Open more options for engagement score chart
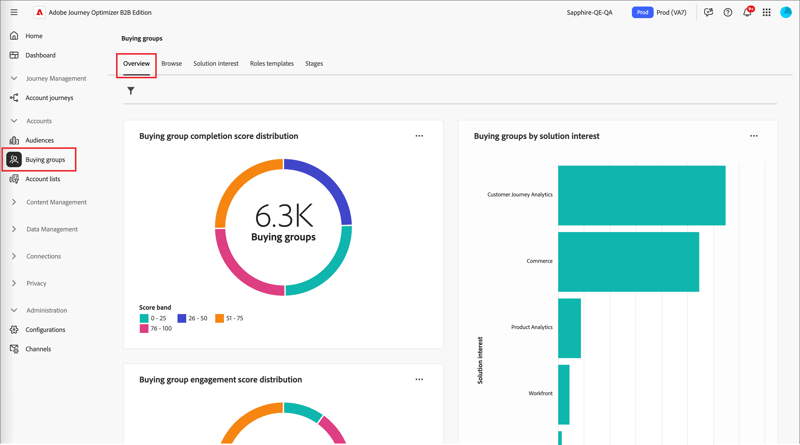Viewport: 800px width, 445px height. click(x=419, y=380)
